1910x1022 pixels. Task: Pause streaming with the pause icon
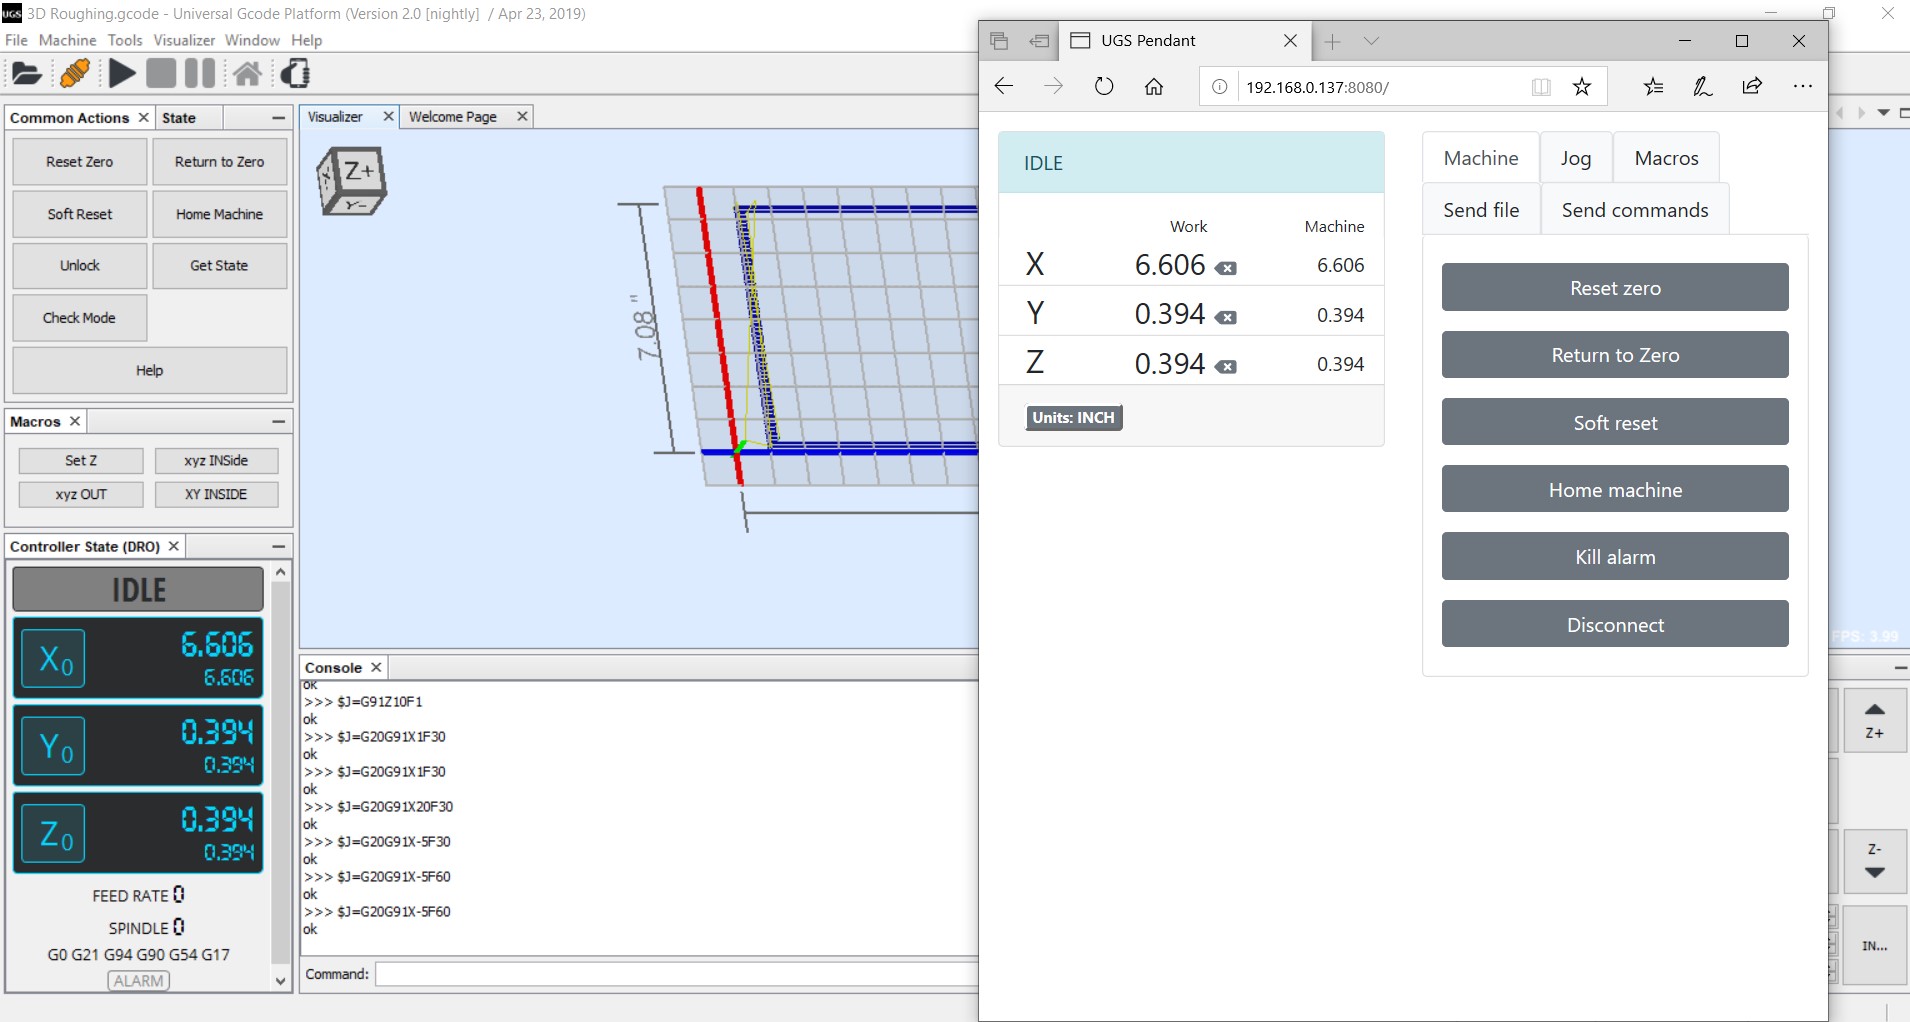[x=199, y=73]
